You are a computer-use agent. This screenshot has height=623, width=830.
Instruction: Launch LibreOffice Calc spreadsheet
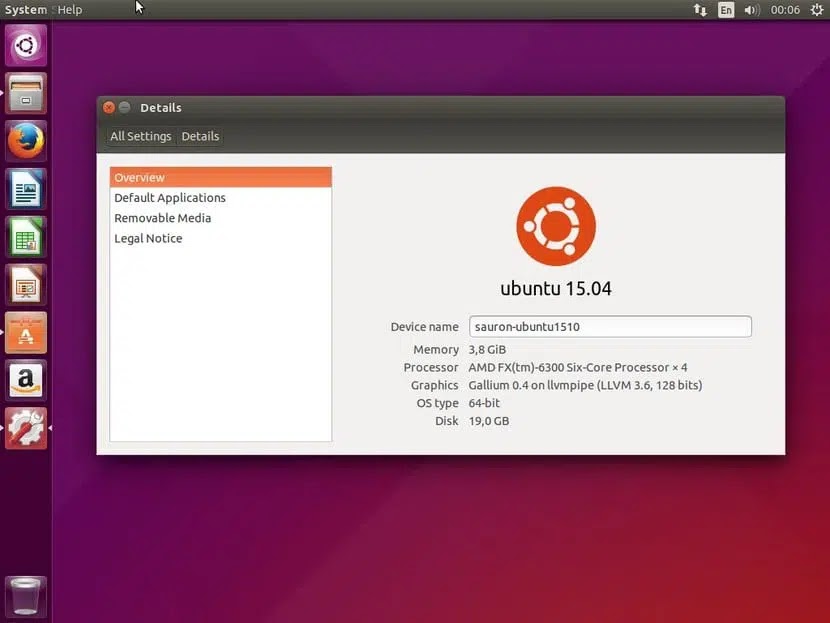pos(26,237)
